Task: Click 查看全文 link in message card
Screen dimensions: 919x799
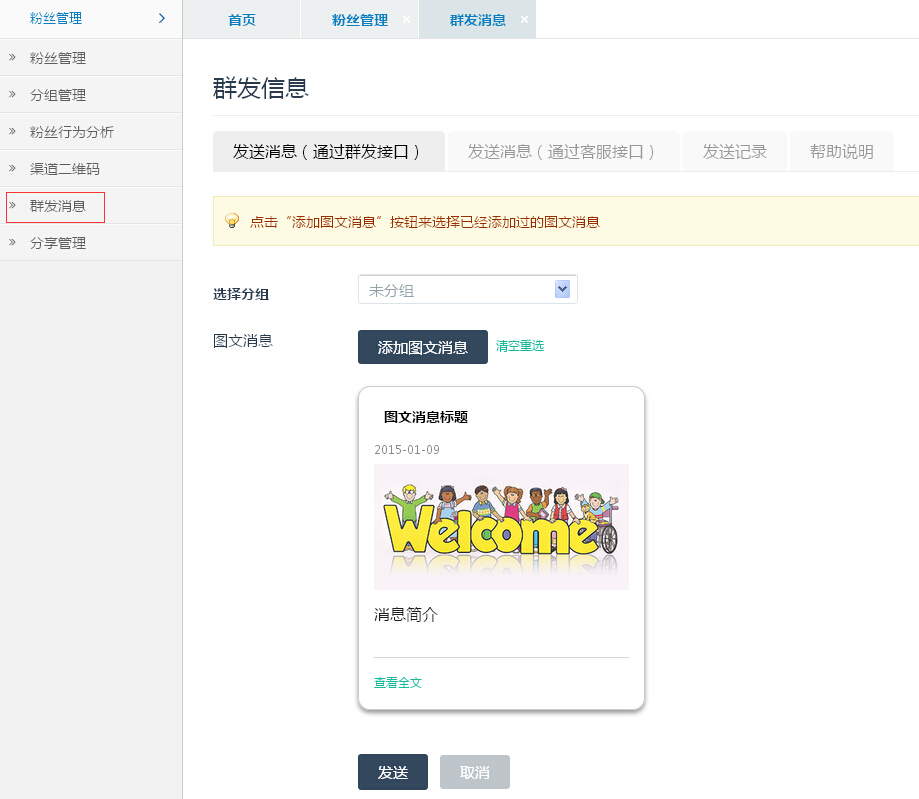Action: [x=398, y=683]
